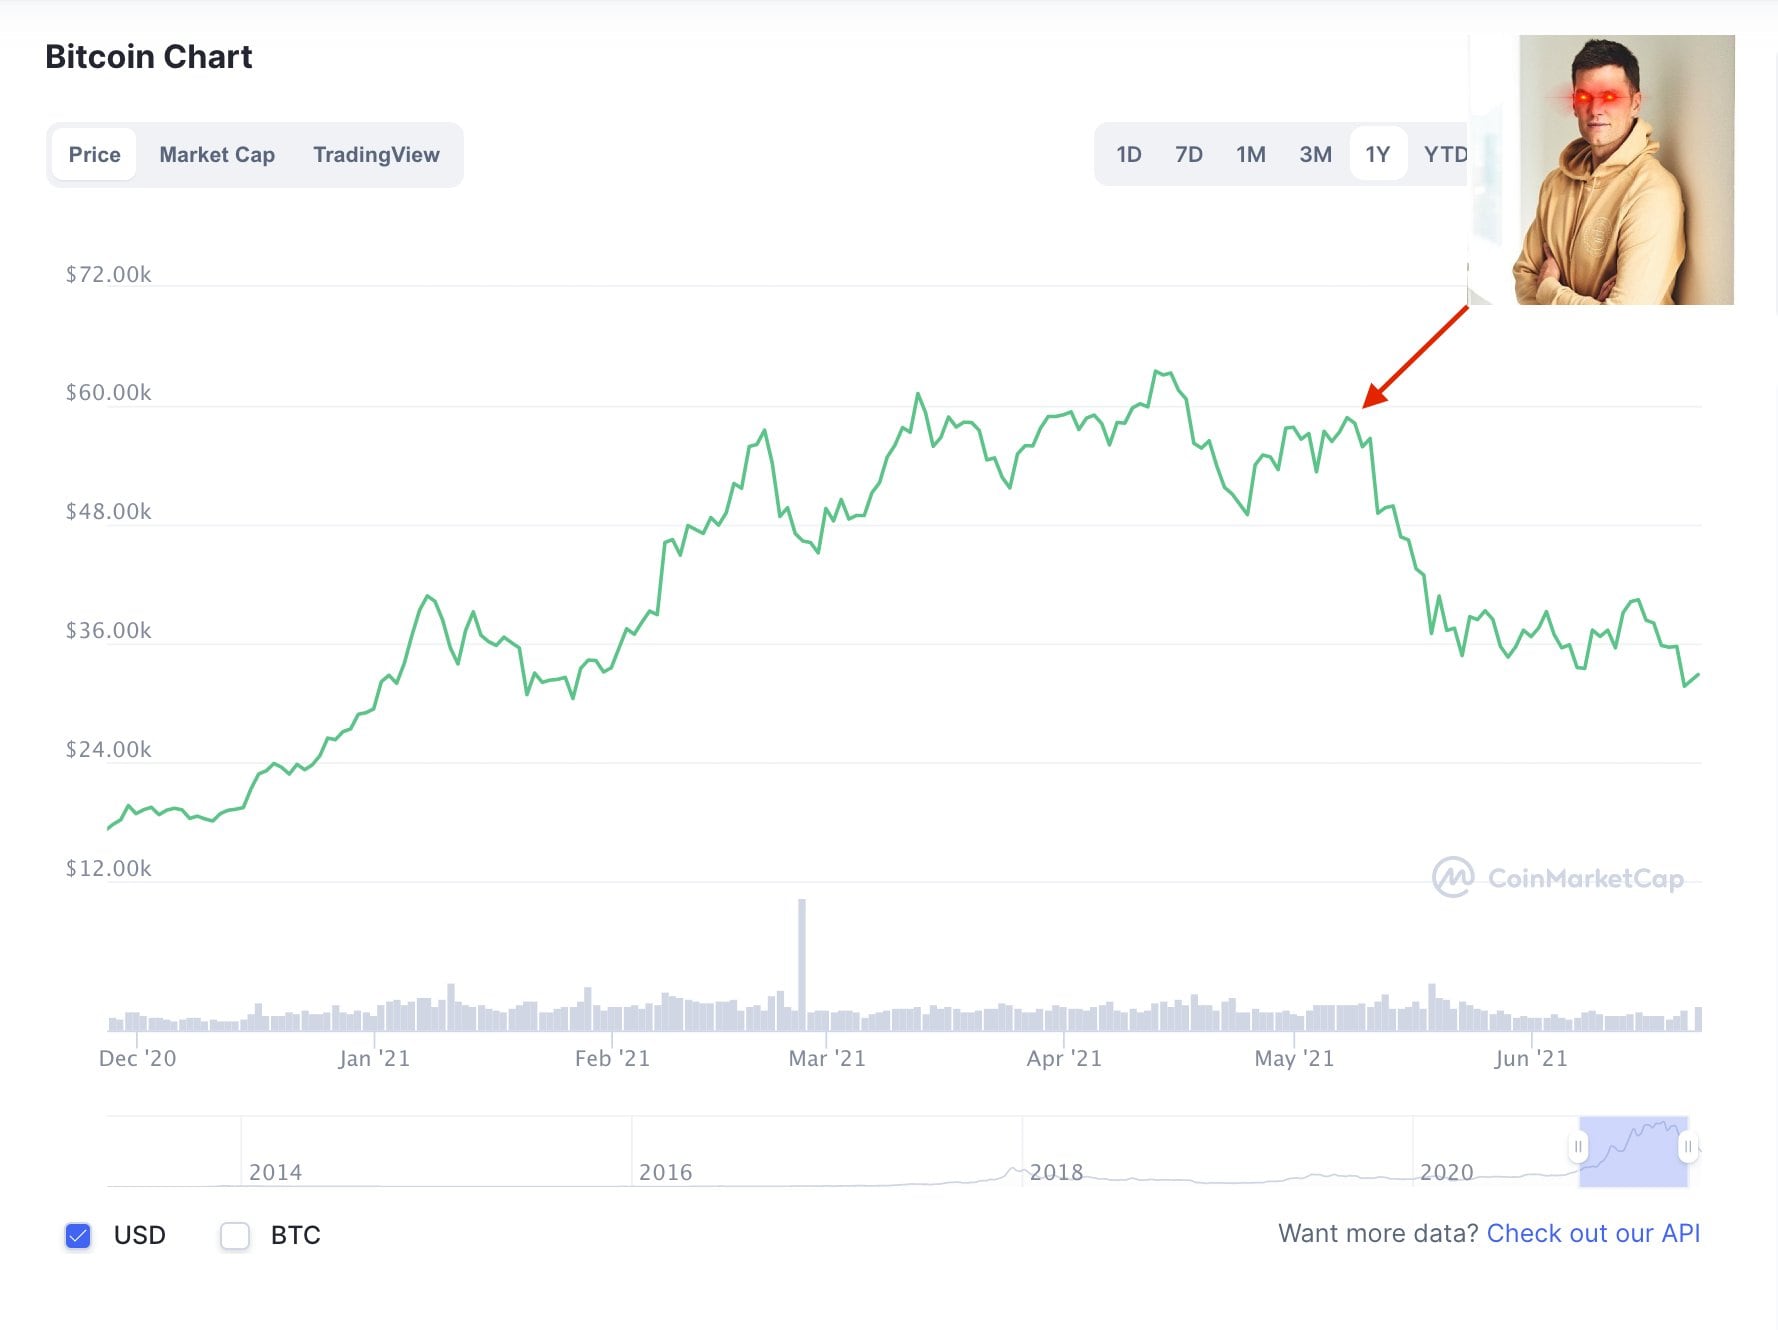
Task: Select the Price tab
Action: tap(94, 154)
